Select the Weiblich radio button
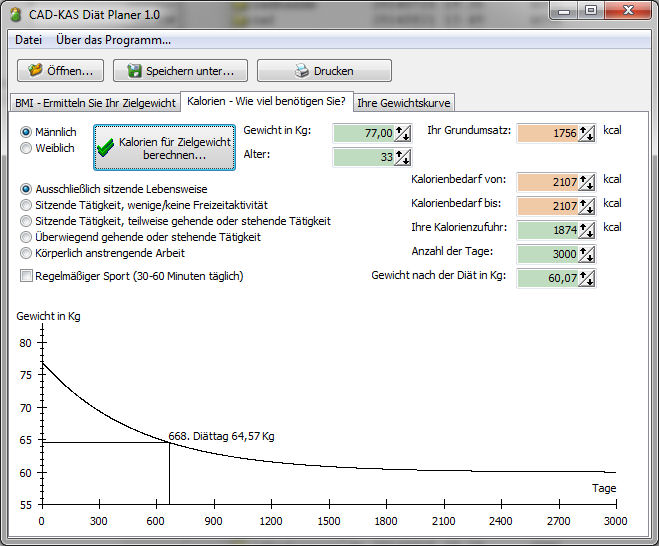The image size is (659, 546). [27, 148]
